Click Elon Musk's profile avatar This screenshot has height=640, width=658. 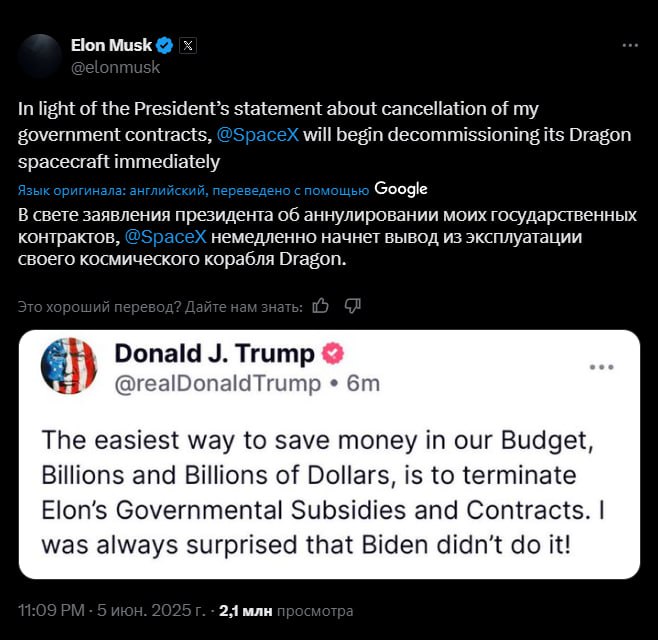click(x=40, y=56)
